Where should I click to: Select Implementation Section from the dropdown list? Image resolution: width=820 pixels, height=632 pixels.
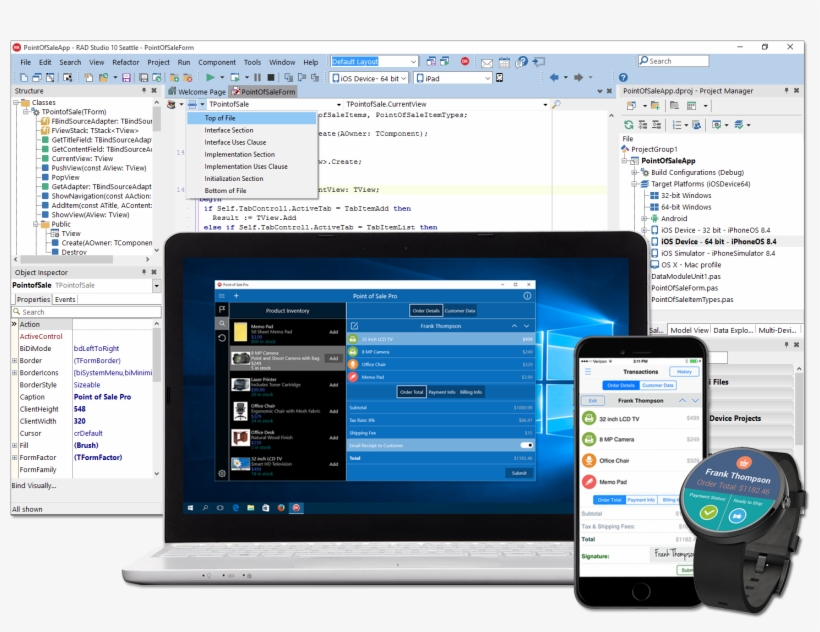[239, 154]
